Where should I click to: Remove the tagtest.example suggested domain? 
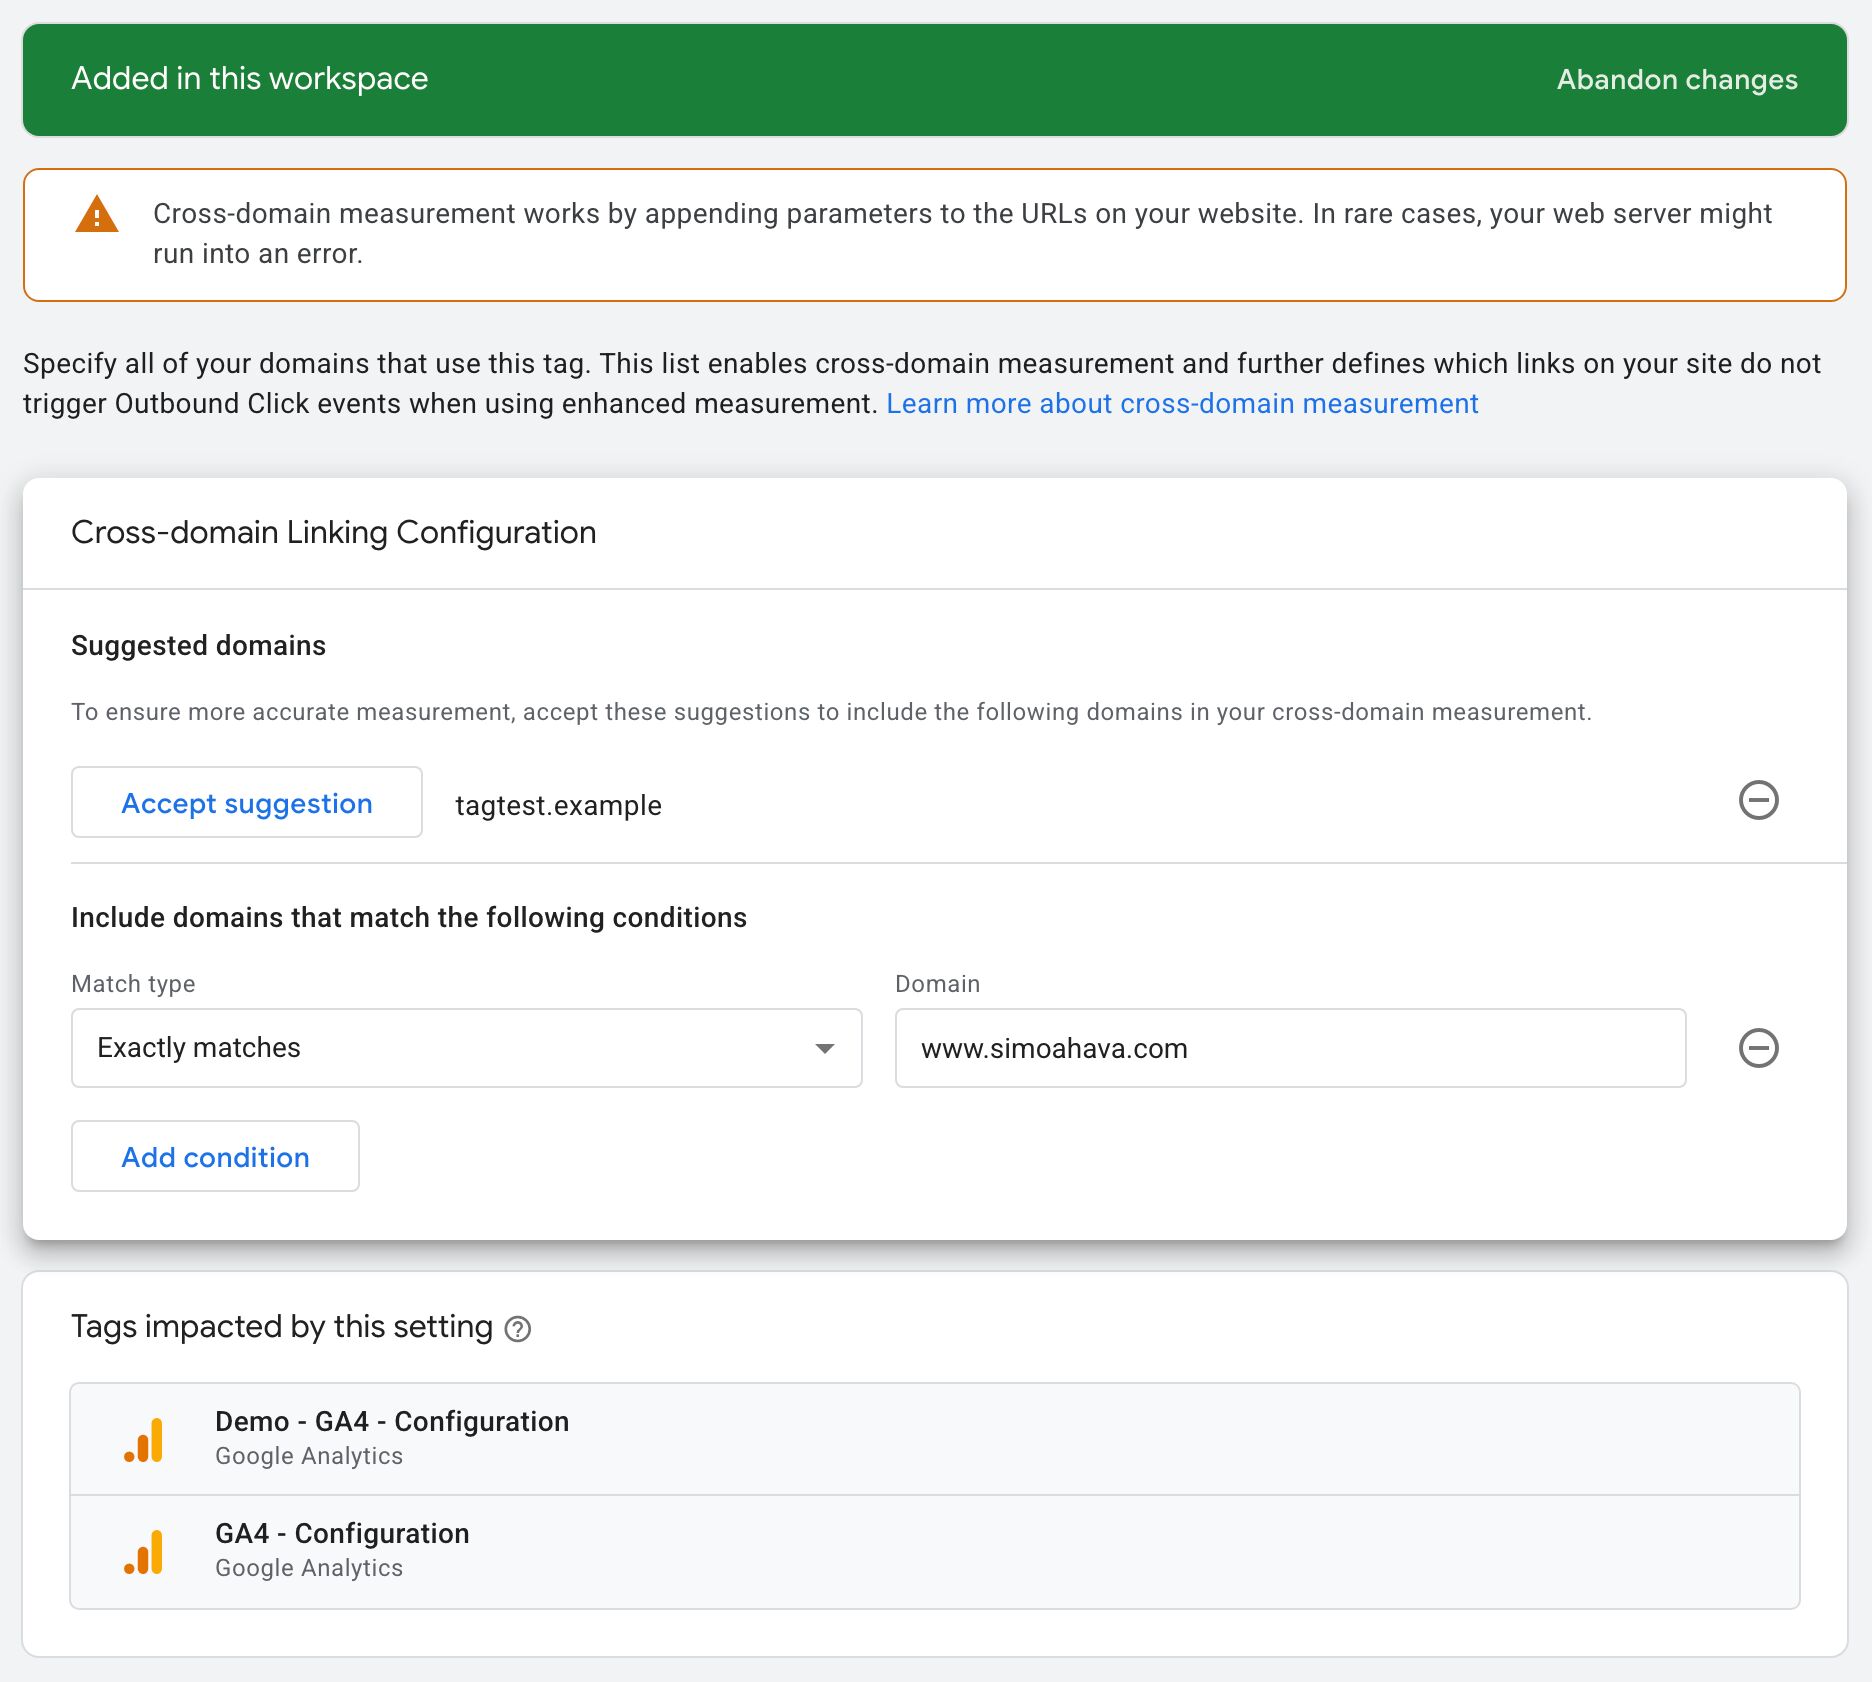[1758, 800]
